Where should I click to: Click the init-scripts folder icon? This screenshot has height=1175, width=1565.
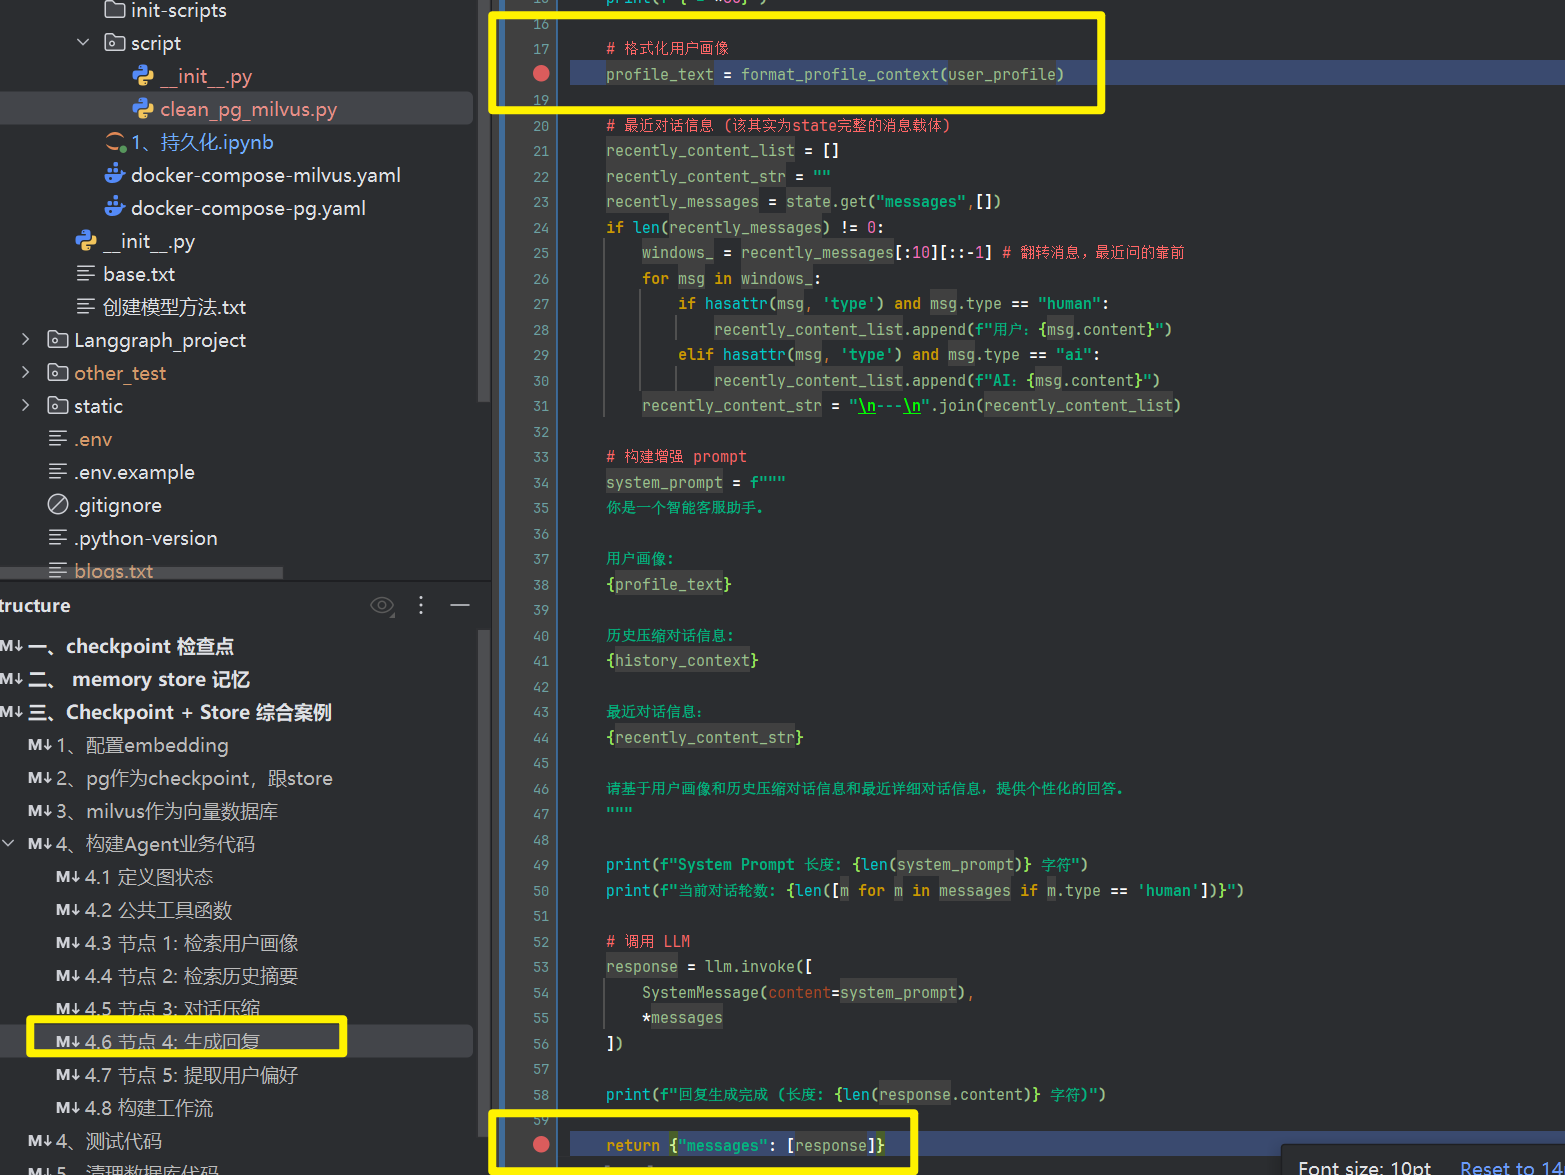click(x=115, y=10)
